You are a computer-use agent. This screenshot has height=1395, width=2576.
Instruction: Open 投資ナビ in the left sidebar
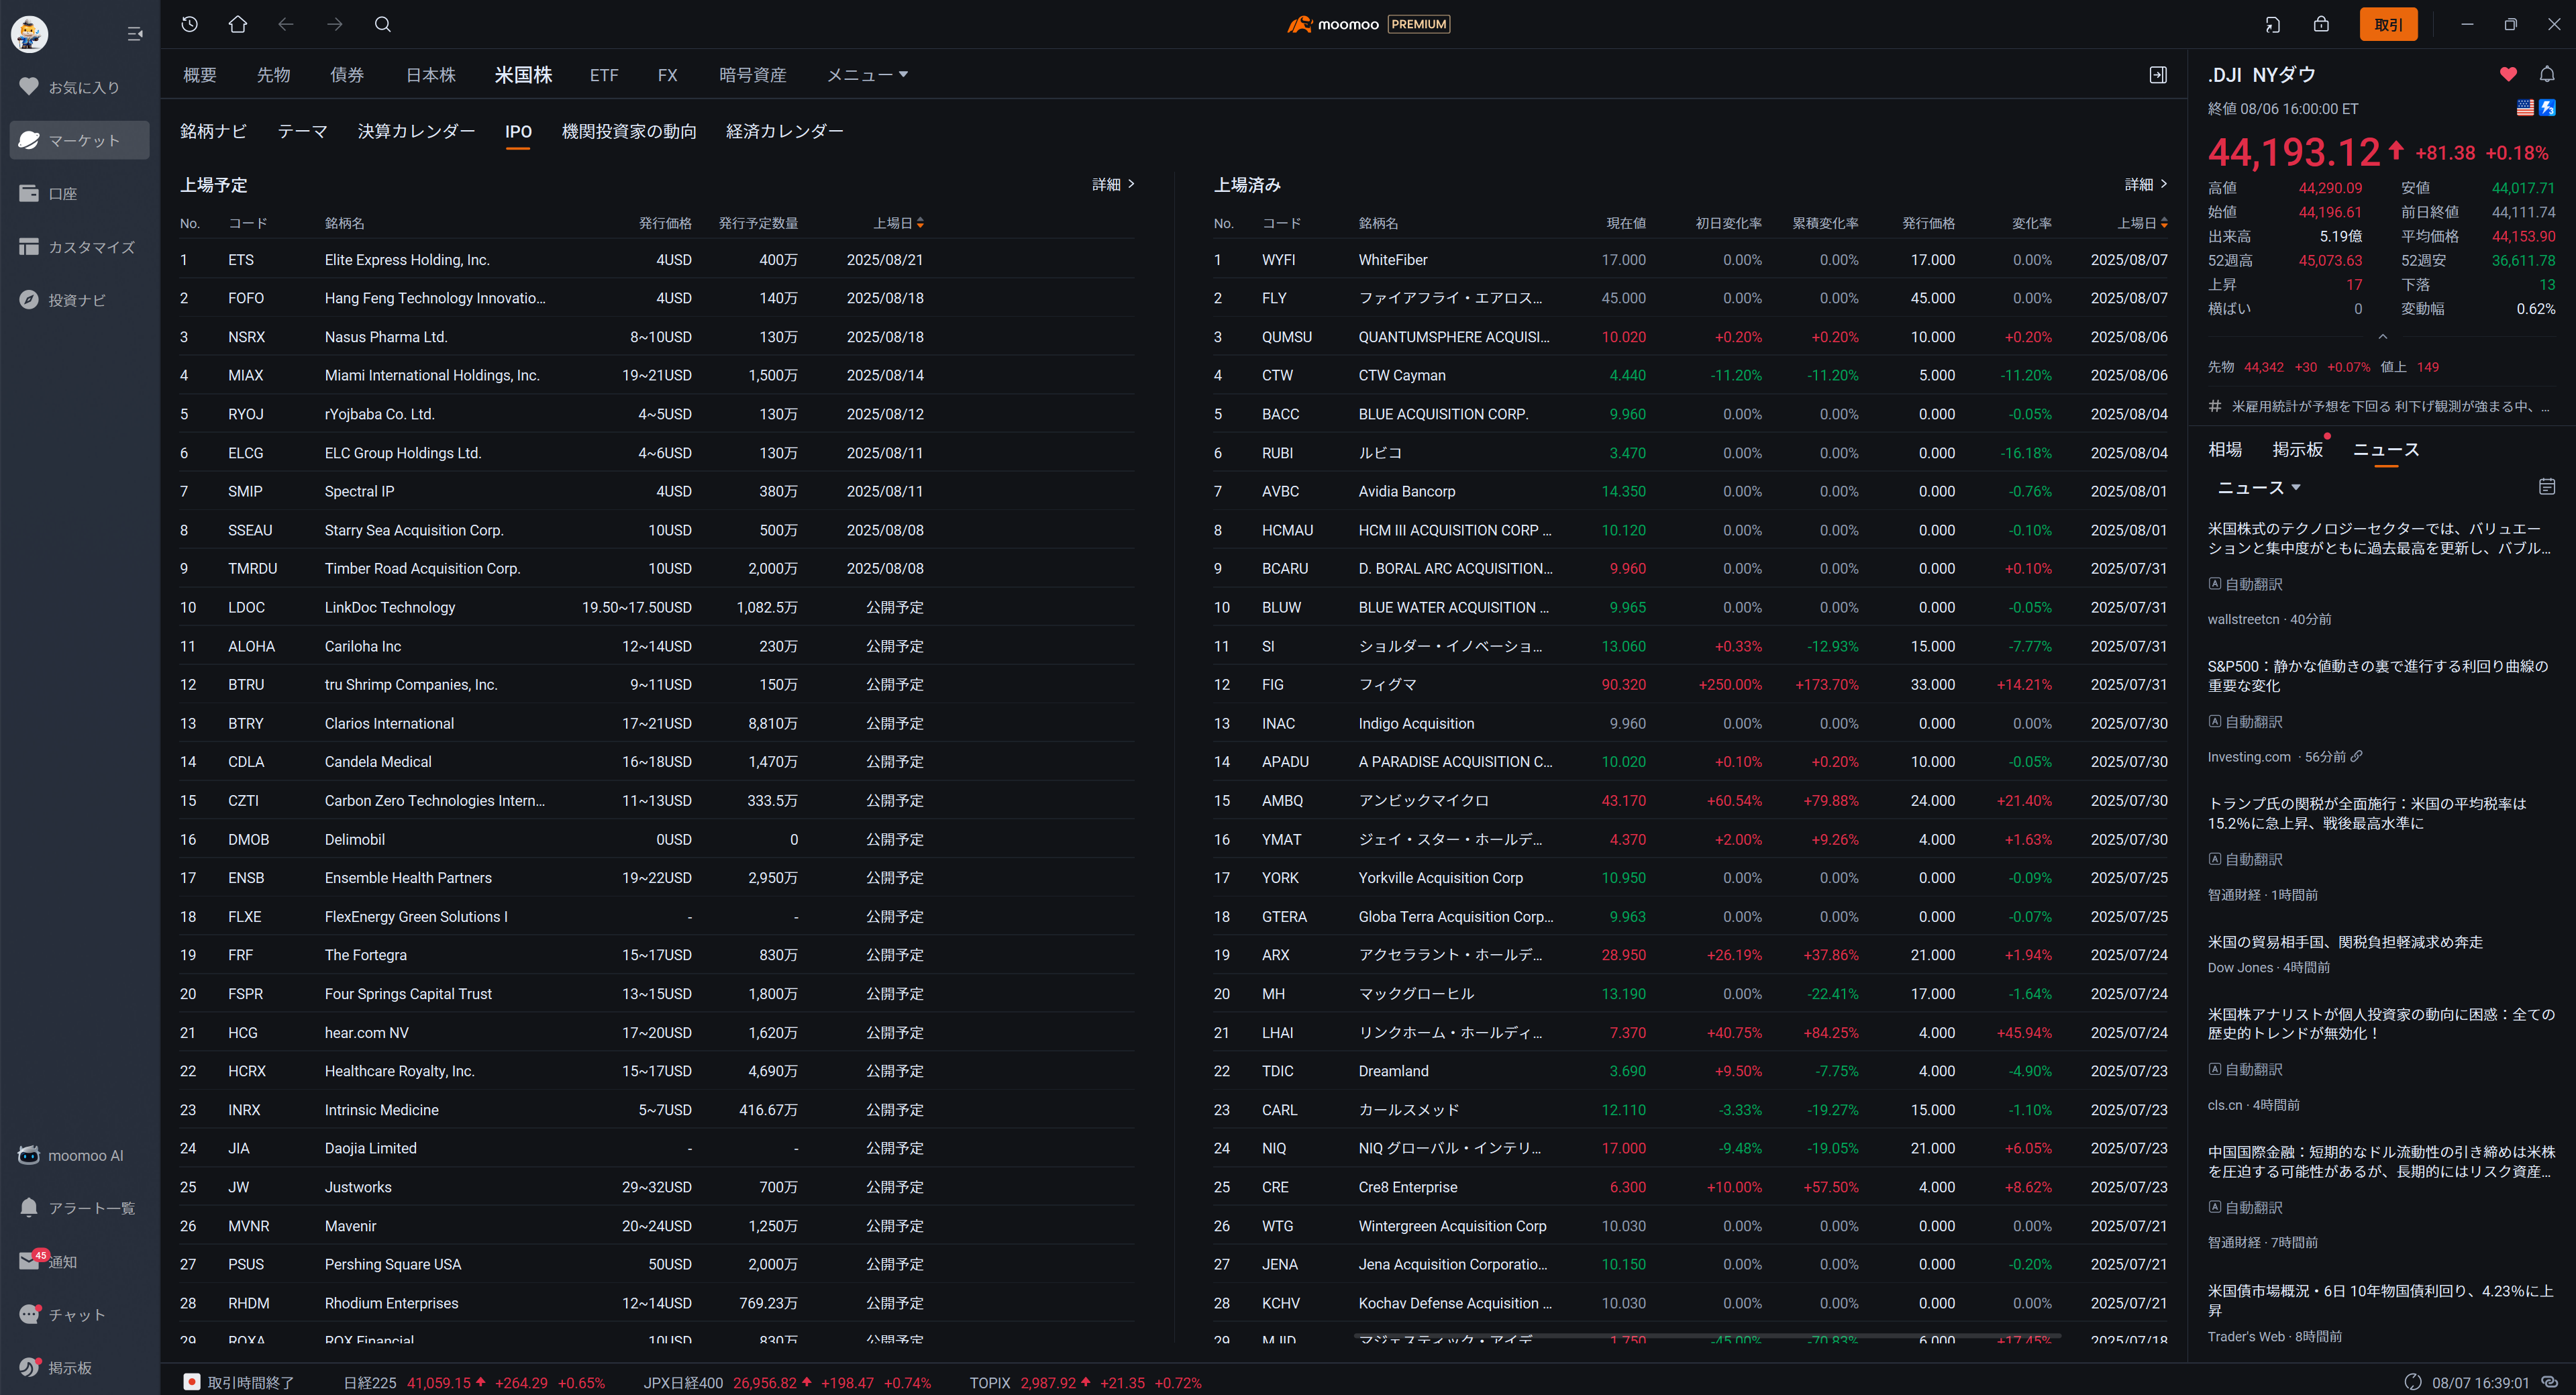pos(80,299)
